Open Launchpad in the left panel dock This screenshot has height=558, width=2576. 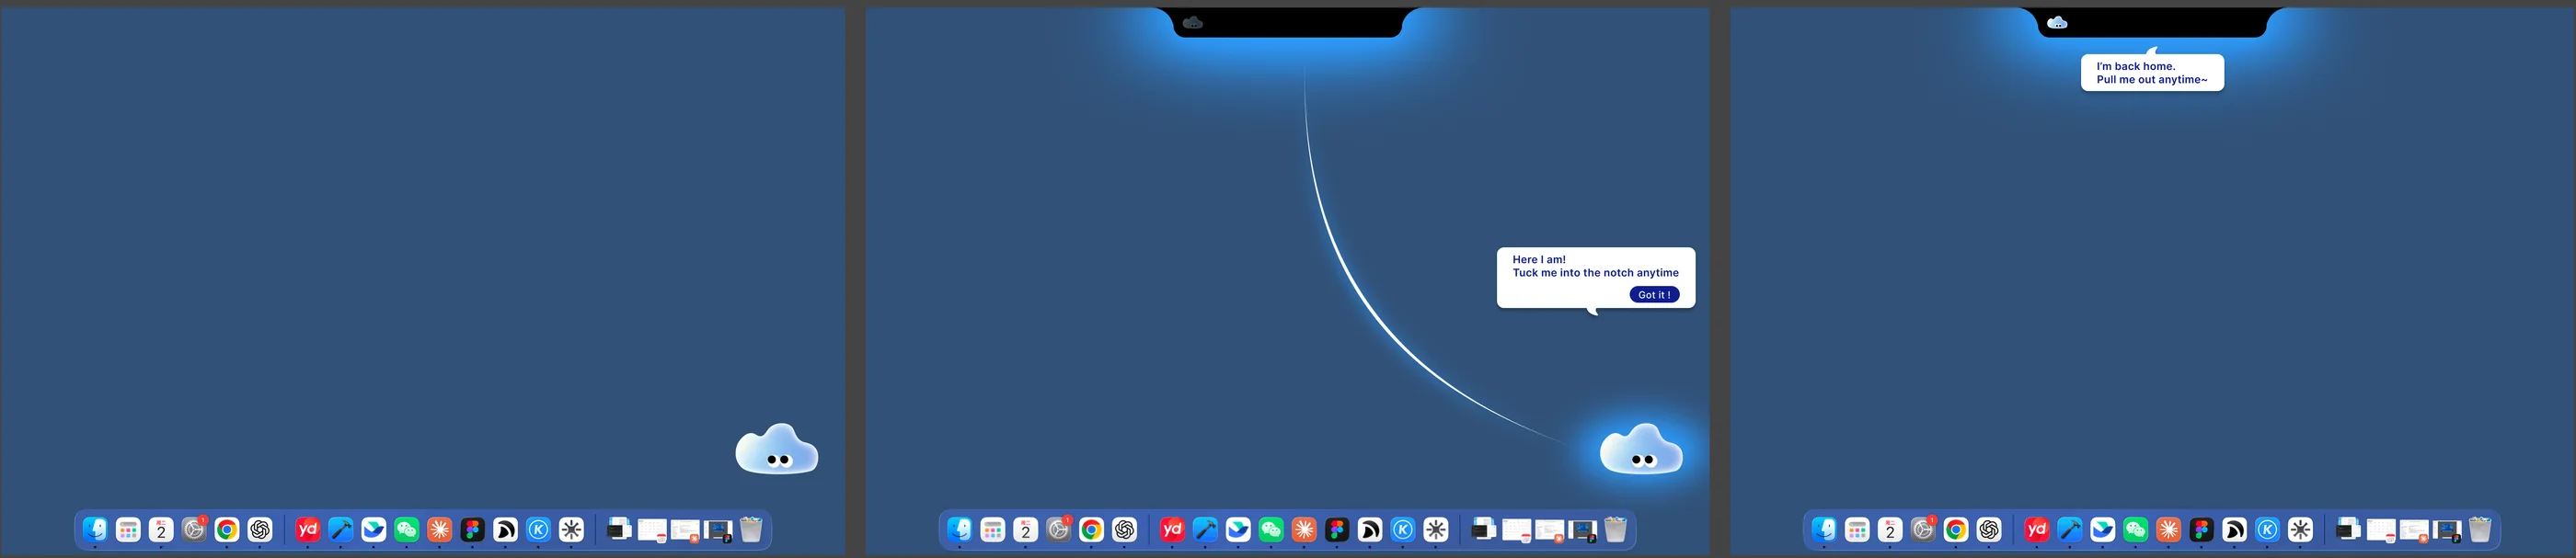point(128,529)
